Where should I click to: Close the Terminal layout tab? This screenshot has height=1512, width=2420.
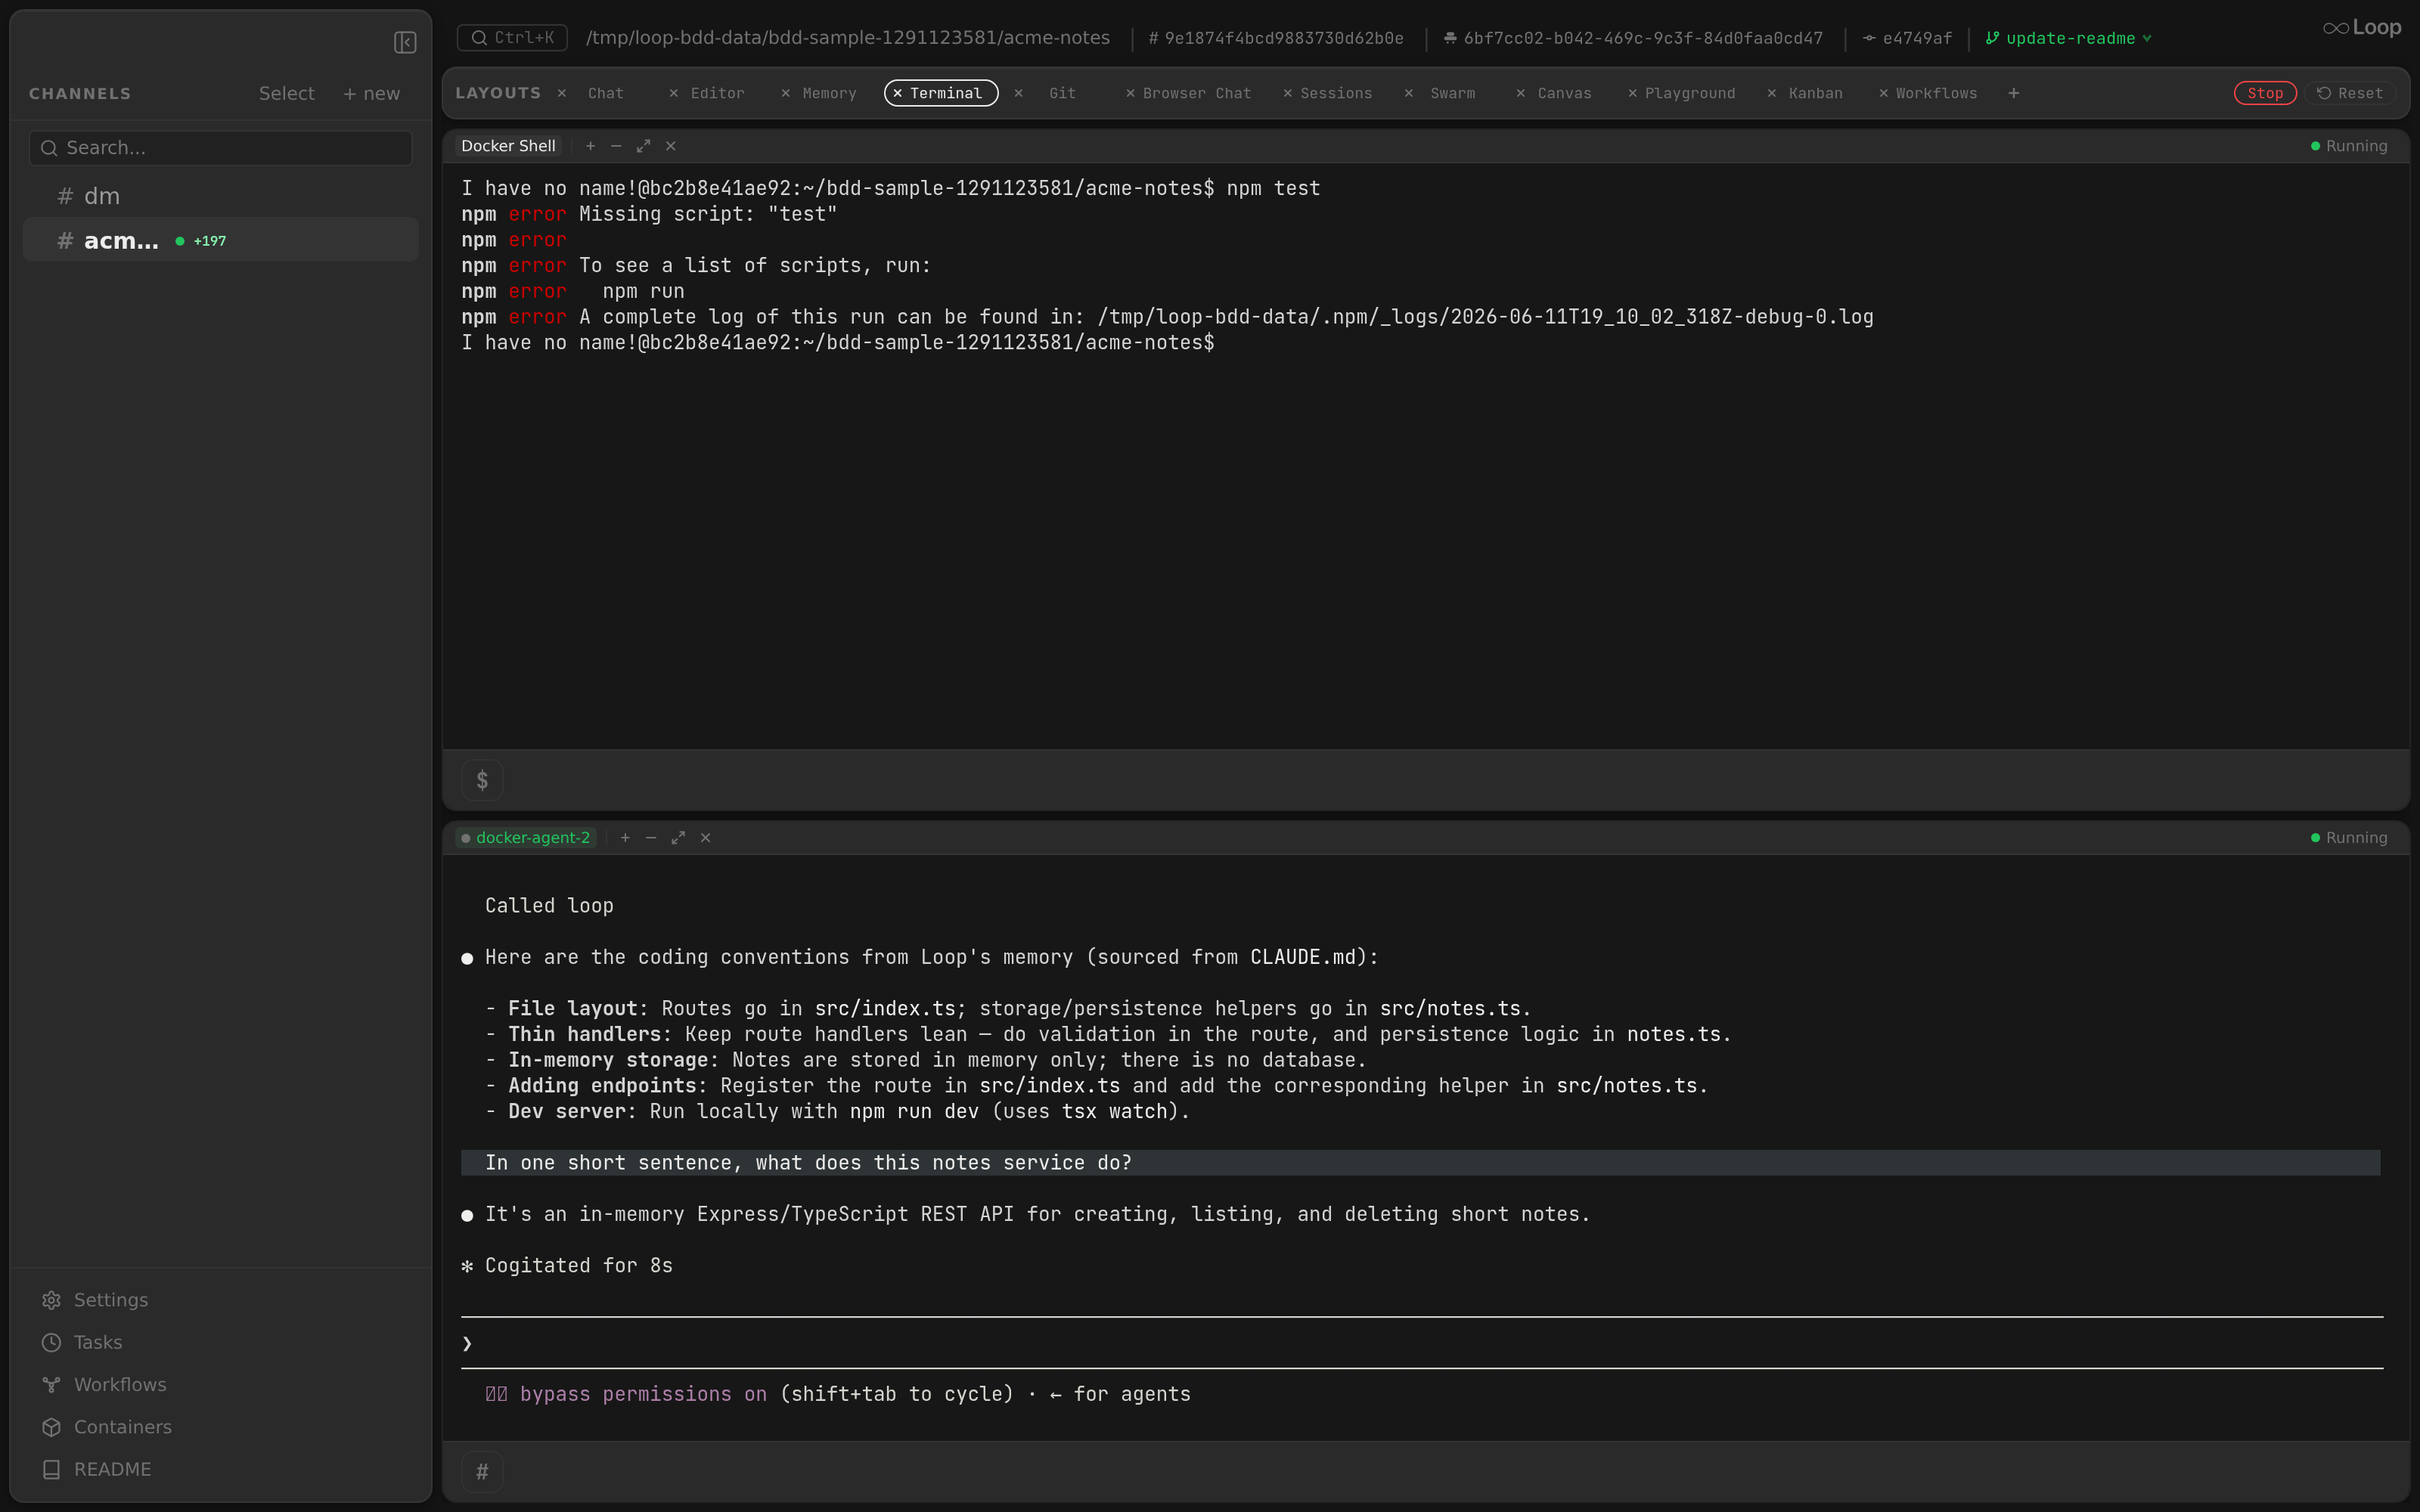click(x=897, y=93)
